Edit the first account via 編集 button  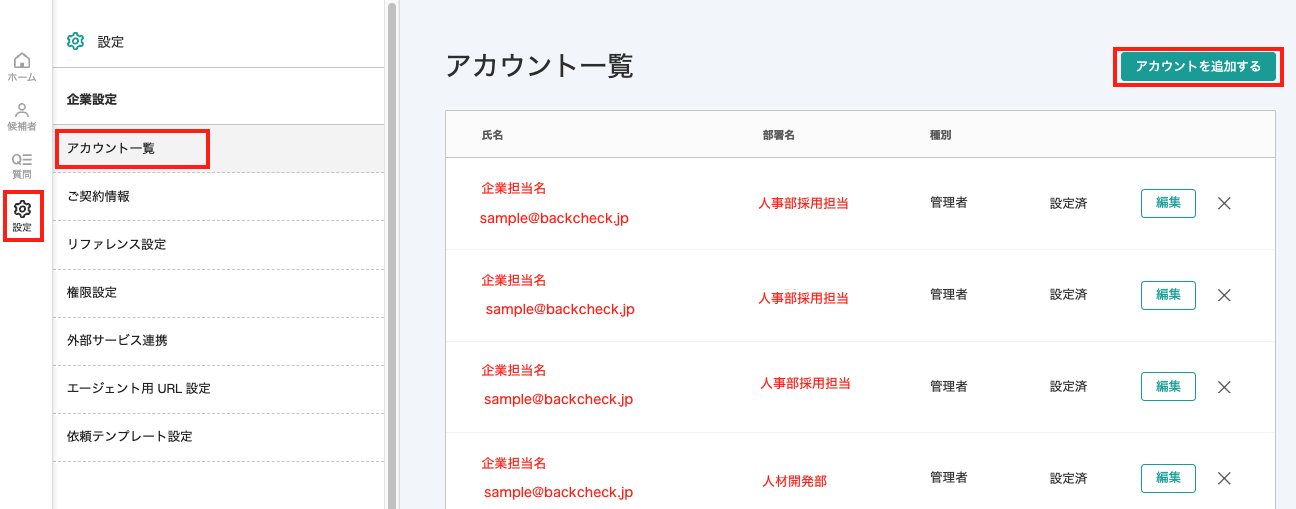point(1168,203)
